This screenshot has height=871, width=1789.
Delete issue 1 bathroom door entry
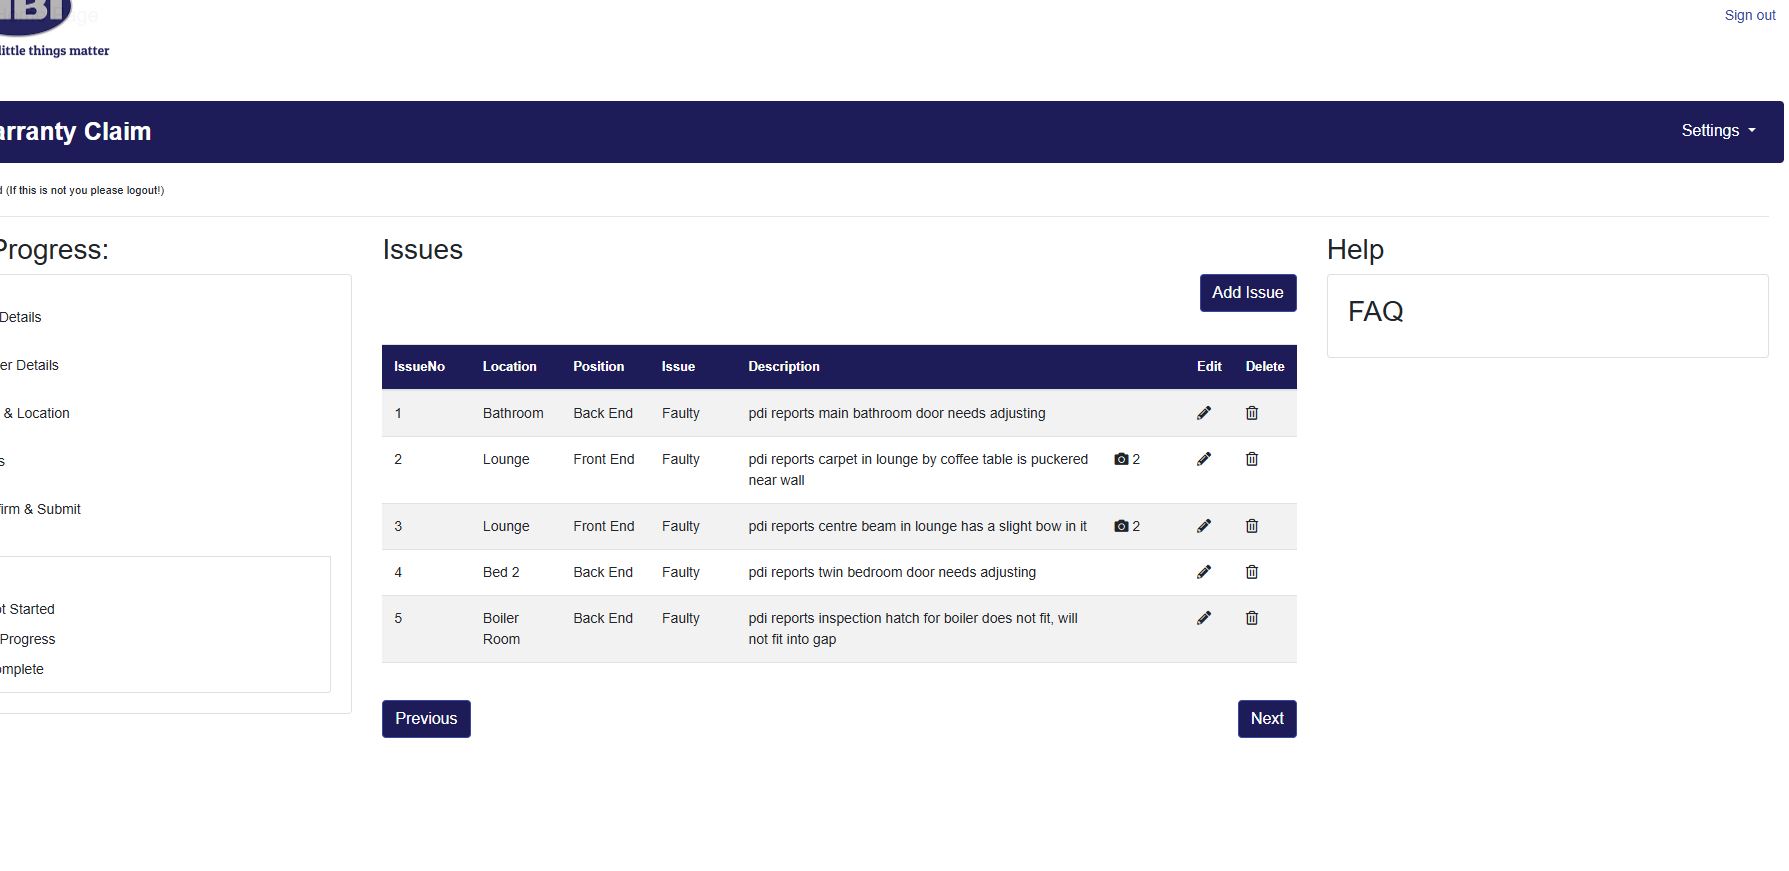[x=1251, y=413]
